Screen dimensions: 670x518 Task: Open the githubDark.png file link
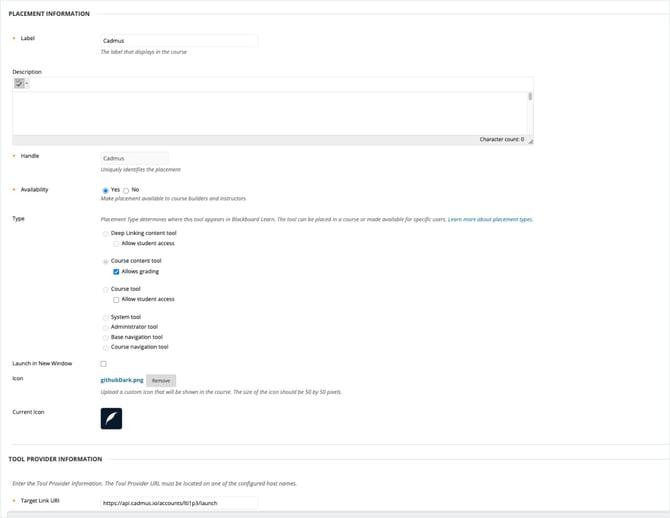click(x=122, y=380)
